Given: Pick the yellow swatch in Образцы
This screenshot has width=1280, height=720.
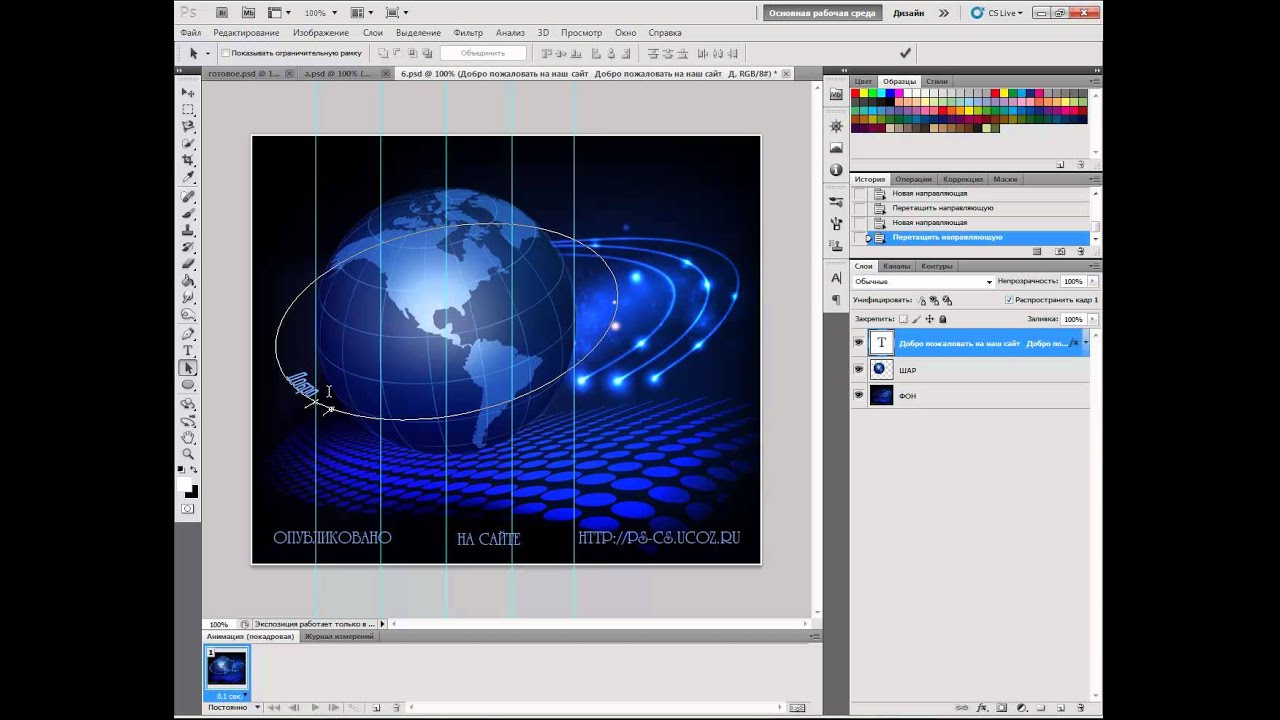Looking at the screenshot, I should [x=865, y=93].
